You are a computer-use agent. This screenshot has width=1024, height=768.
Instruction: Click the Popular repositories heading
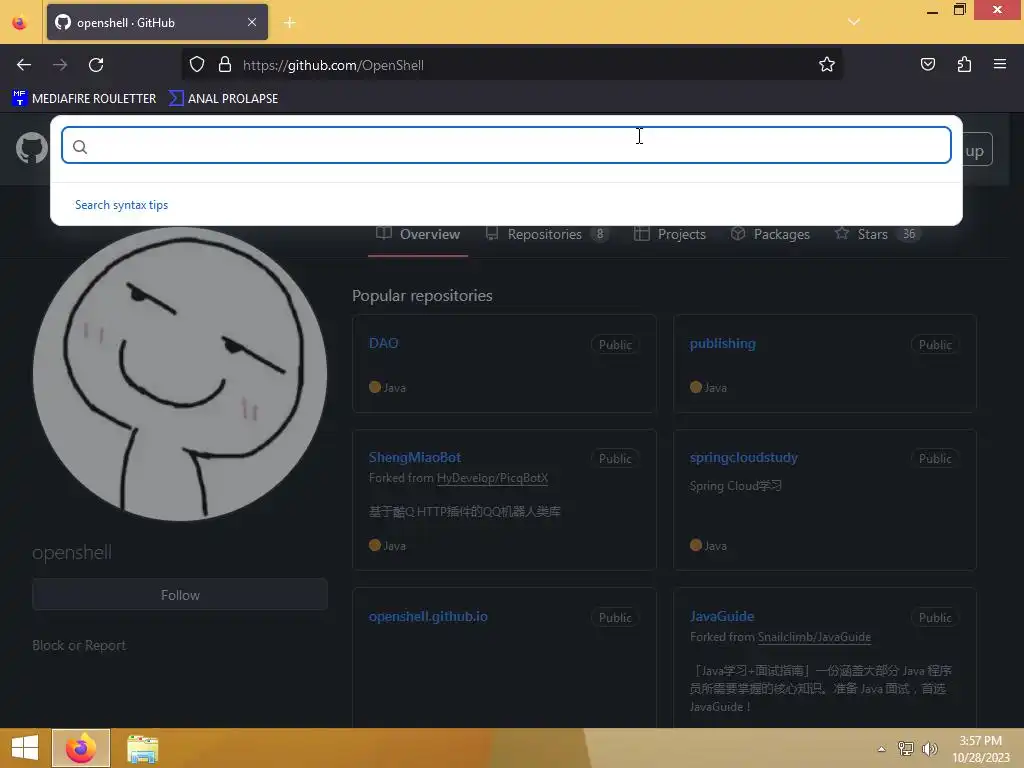tap(423, 296)
